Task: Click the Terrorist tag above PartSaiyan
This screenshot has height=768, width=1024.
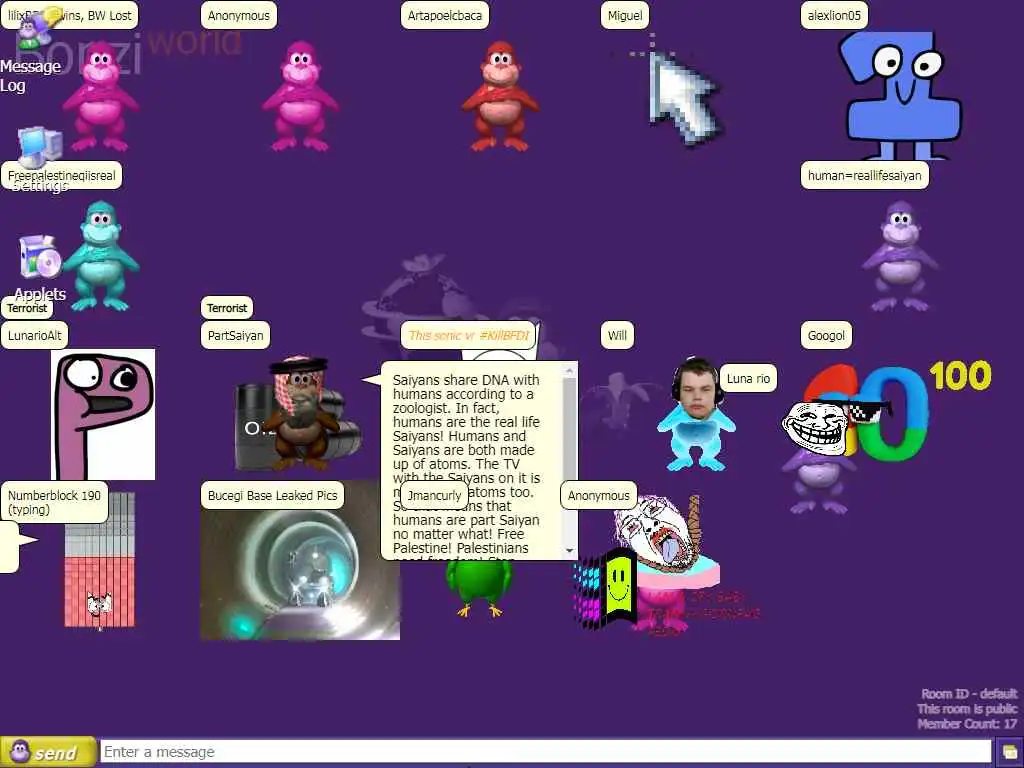Action: [x=227, y=308]
